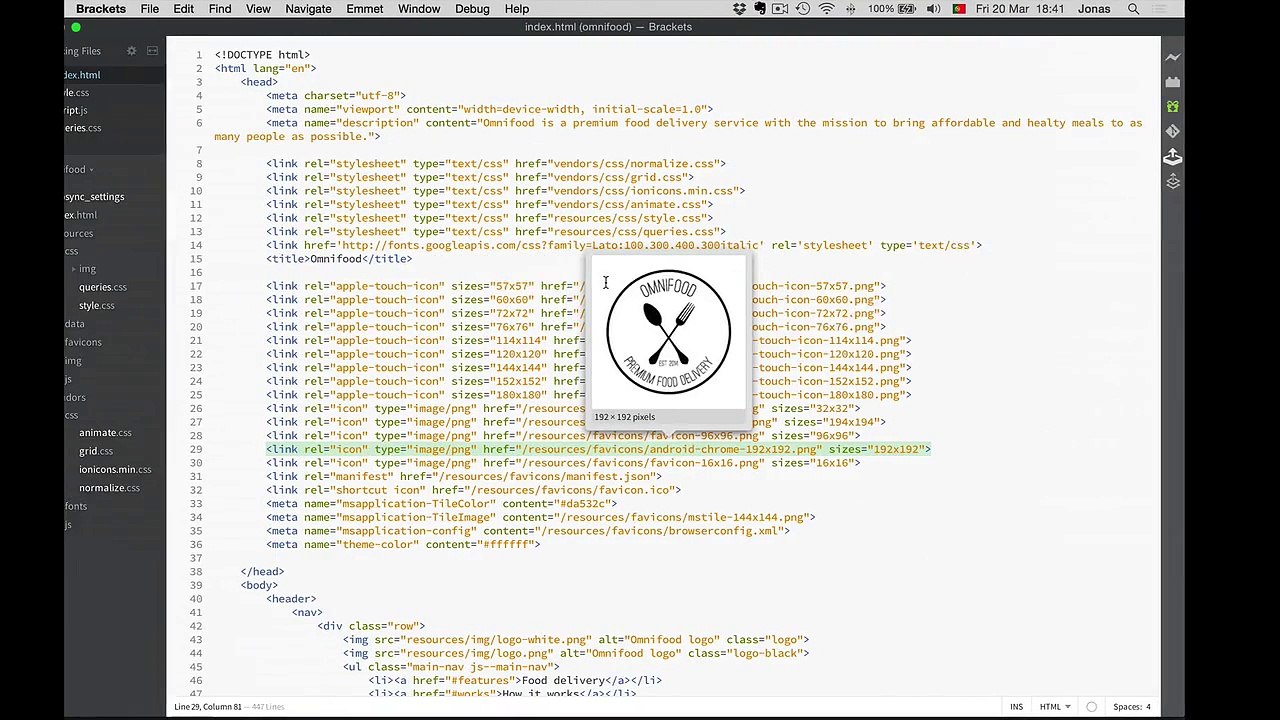This screenshot has height=720, width=1280.
Task: Open queries.css under resources css folder
Action: [103, 287]
